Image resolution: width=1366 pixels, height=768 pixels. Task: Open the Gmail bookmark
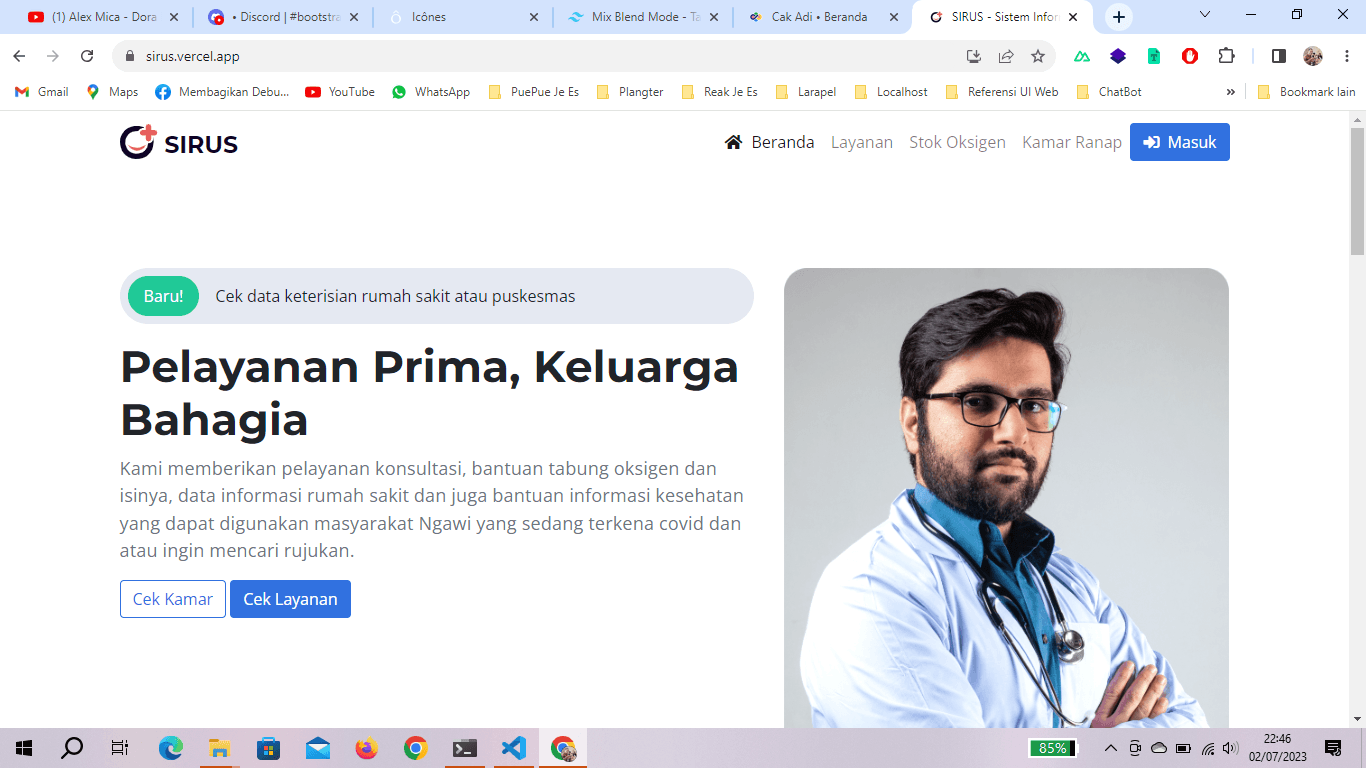42,92
